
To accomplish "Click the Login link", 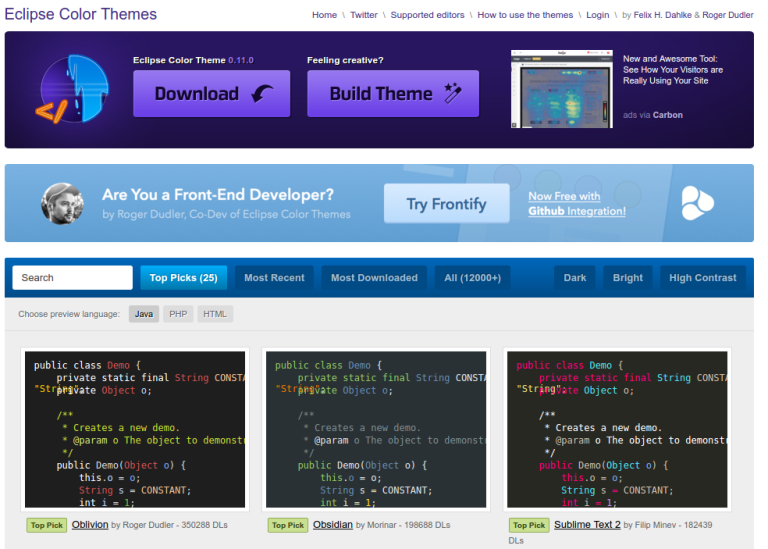I will 598,15.
